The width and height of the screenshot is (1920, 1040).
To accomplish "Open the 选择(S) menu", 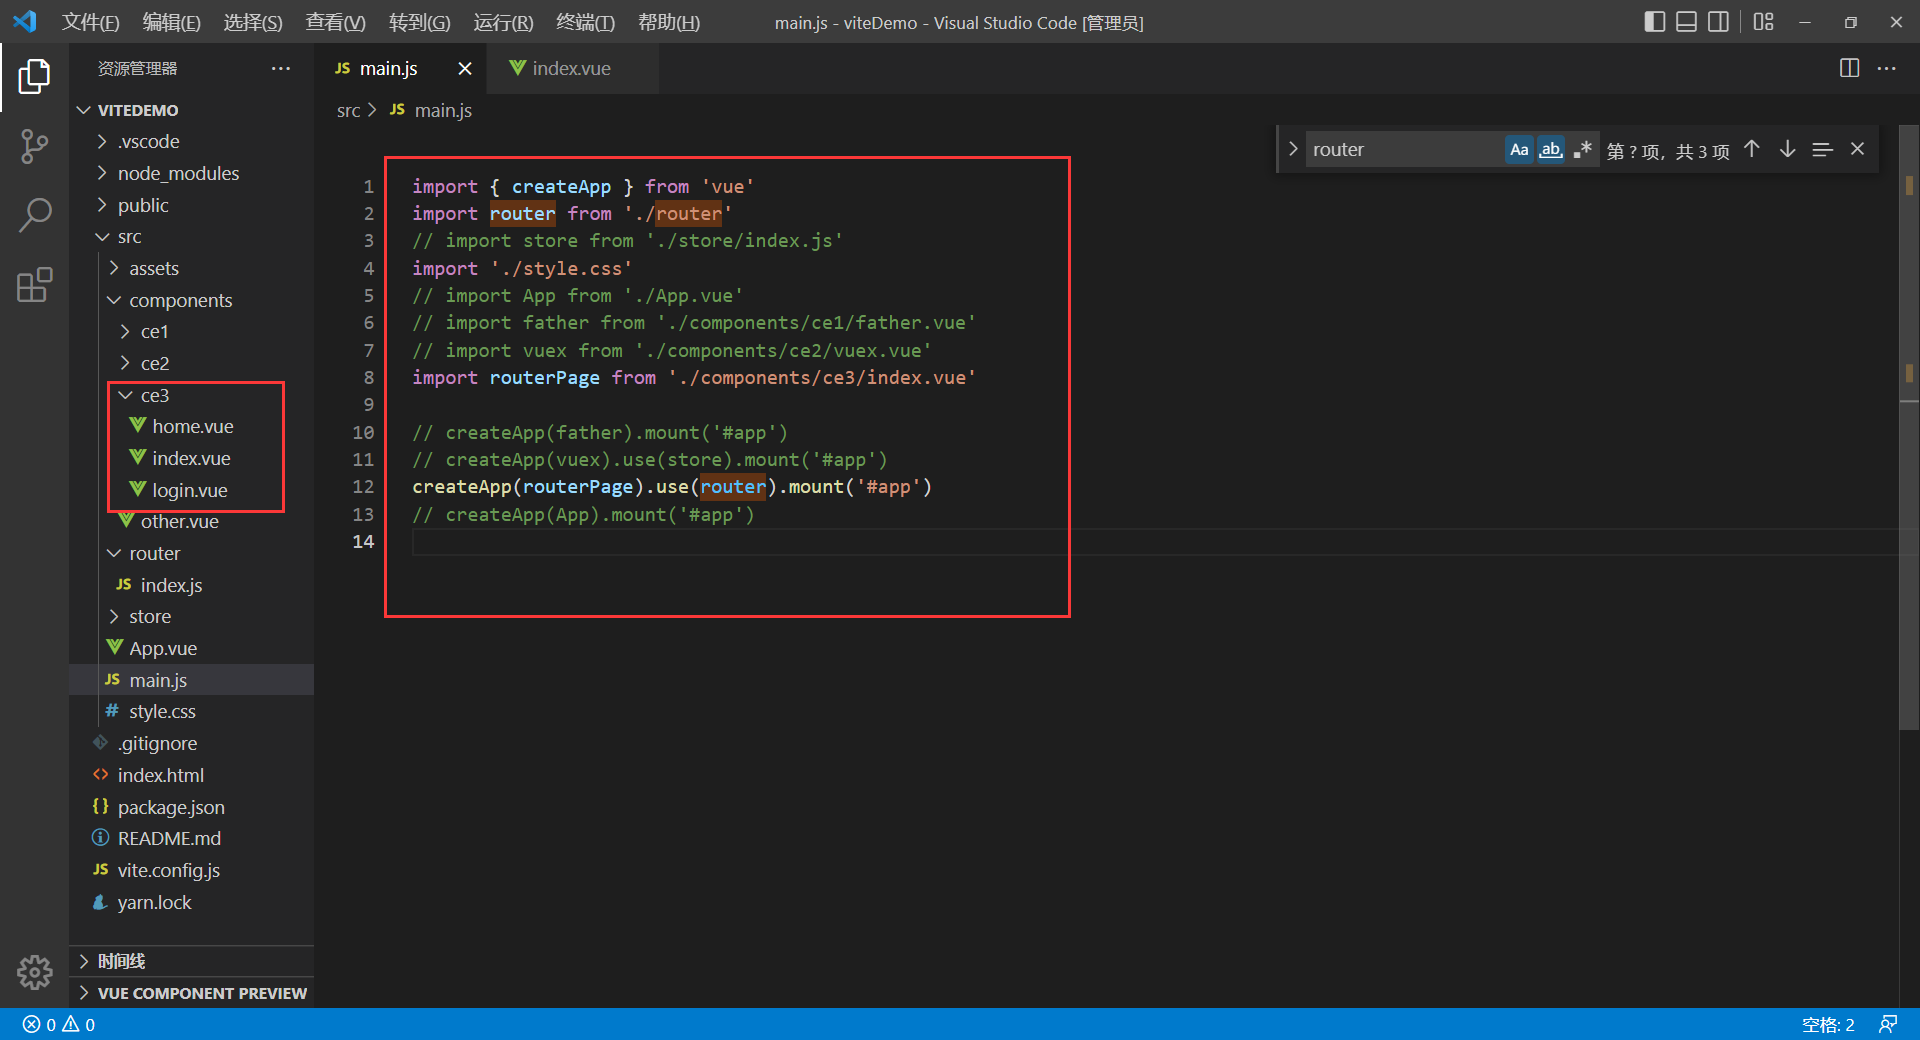I will pos(253,22).
